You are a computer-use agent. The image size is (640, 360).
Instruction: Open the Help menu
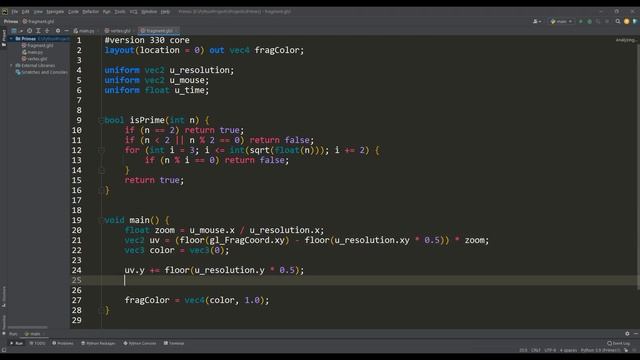coord(165,11)
